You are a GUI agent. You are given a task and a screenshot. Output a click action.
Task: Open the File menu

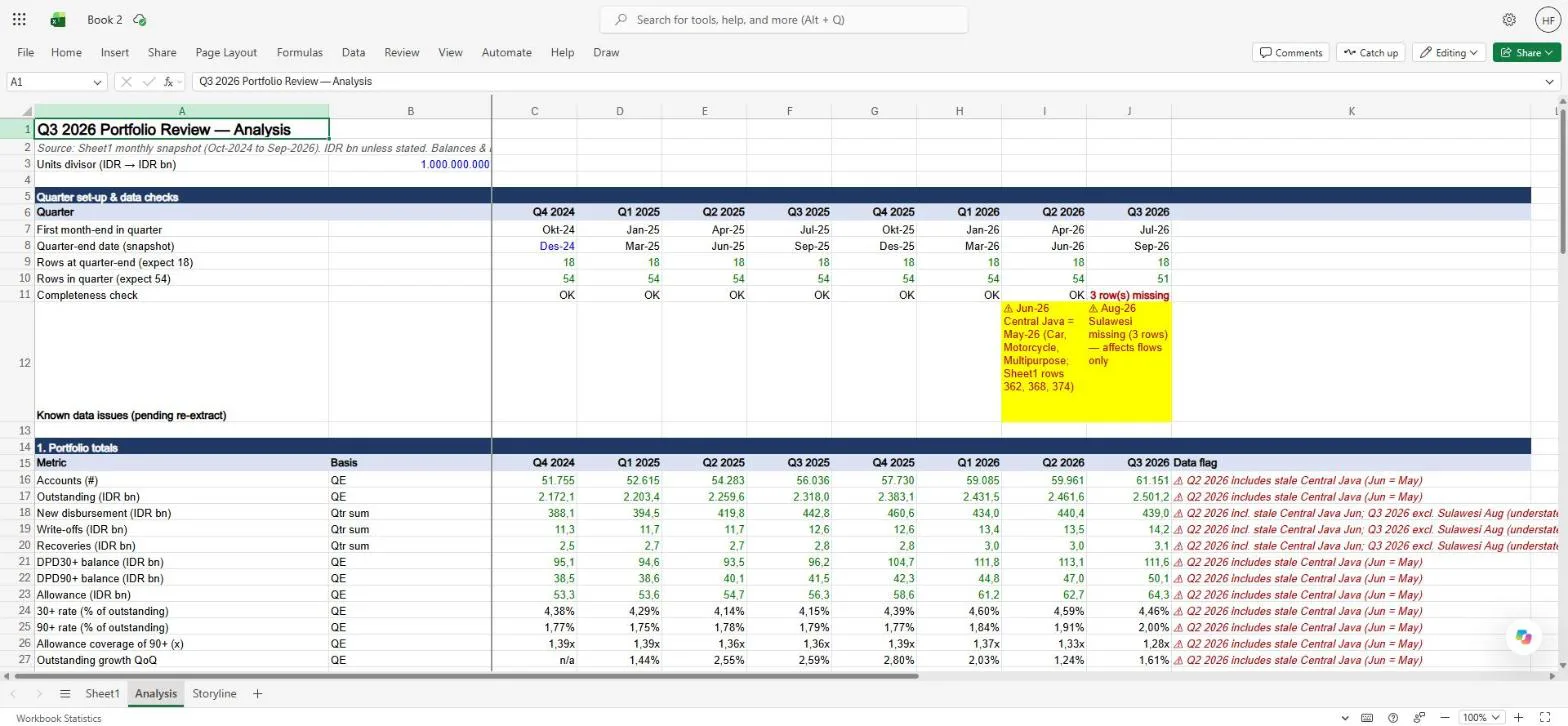[x=26, y=52]
